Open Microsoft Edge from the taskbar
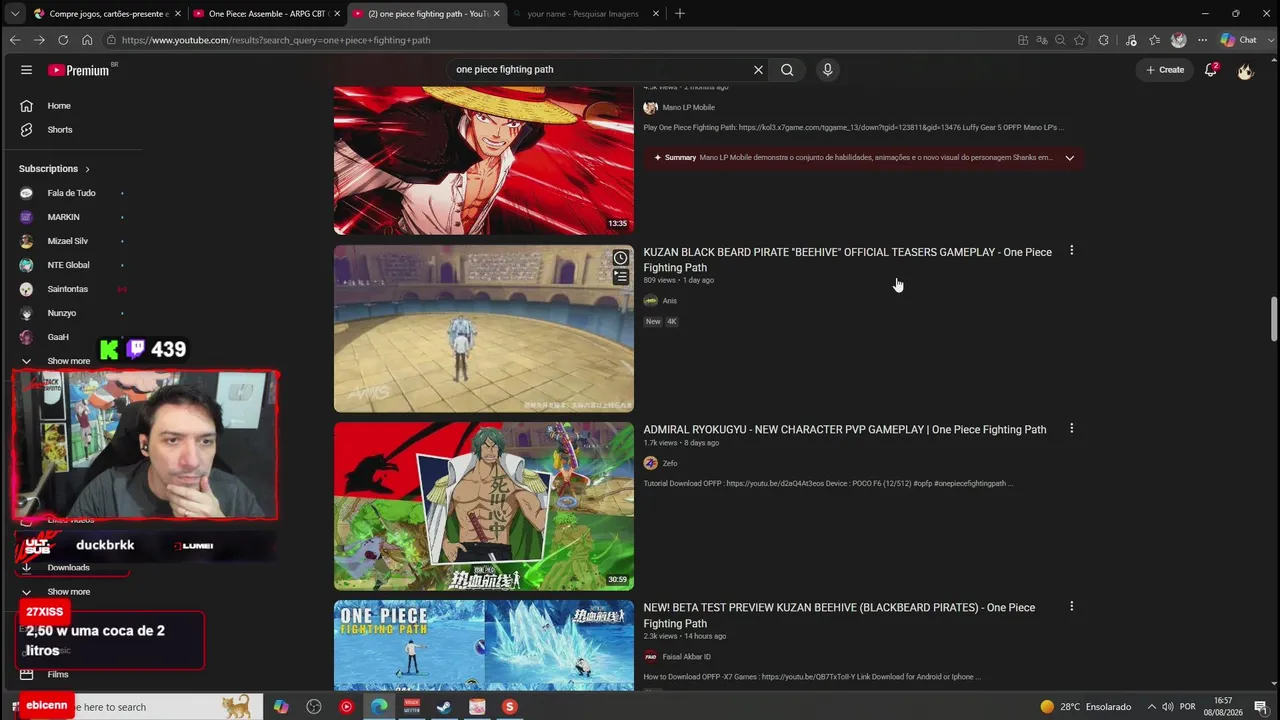Viewport: 1280px width, 720px height. pos(379,707)
